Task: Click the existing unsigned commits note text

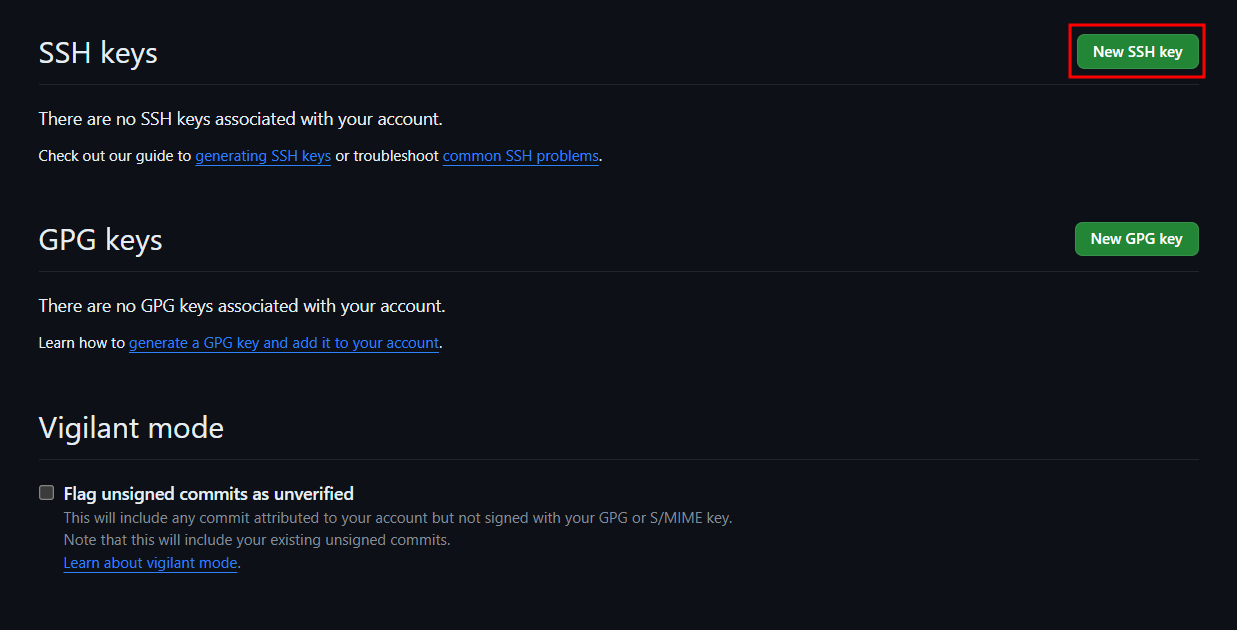Action: tap(257, 540)
